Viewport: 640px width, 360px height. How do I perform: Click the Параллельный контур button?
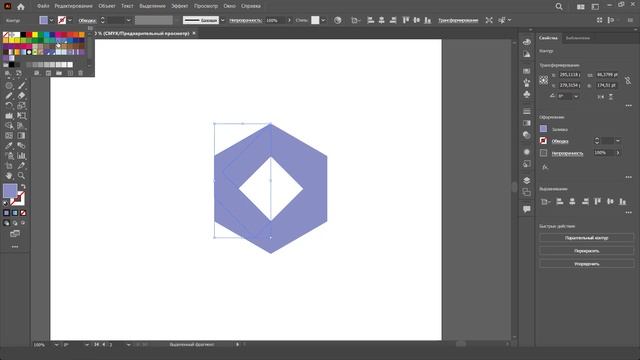587,238
